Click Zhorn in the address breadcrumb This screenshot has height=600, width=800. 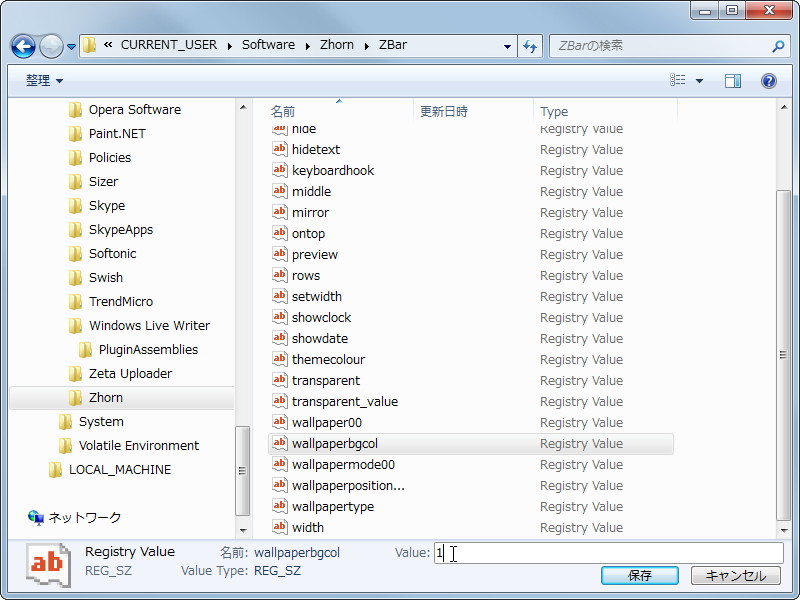pos(337,45)
